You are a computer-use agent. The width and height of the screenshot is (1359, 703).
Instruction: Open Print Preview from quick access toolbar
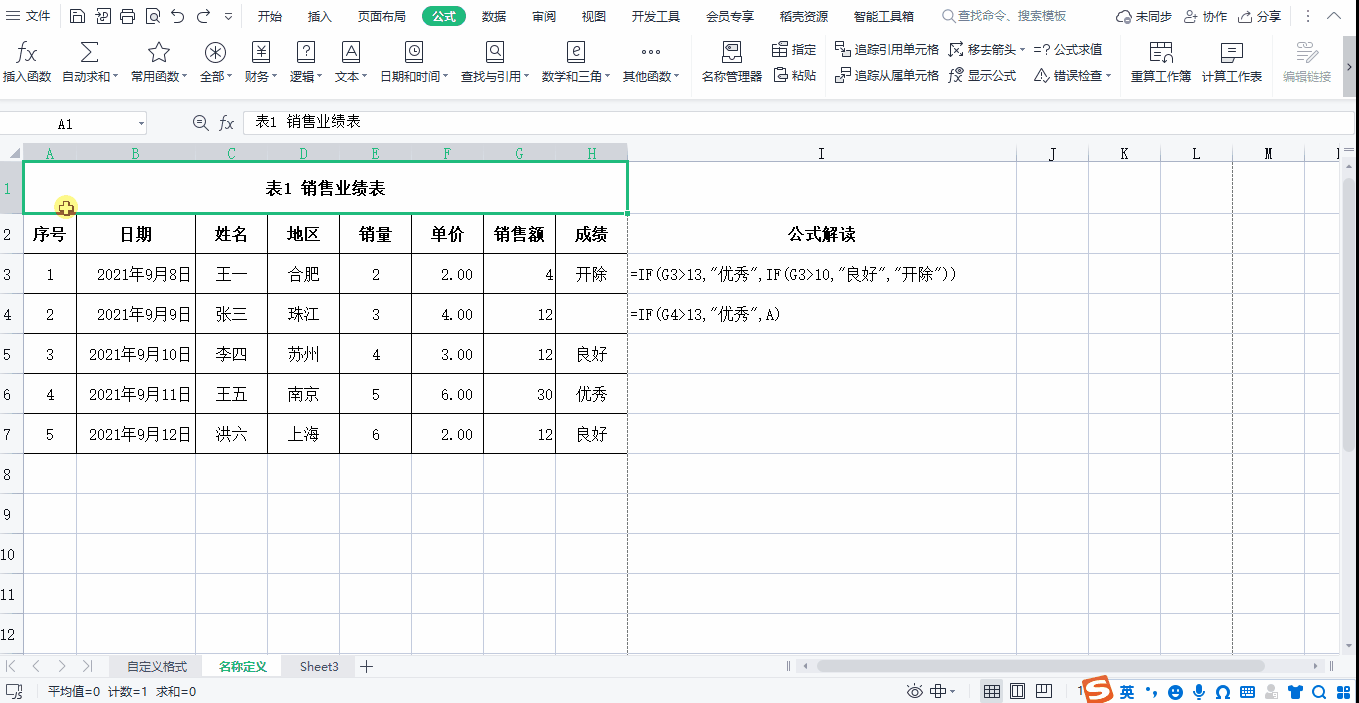coord(152,16)
